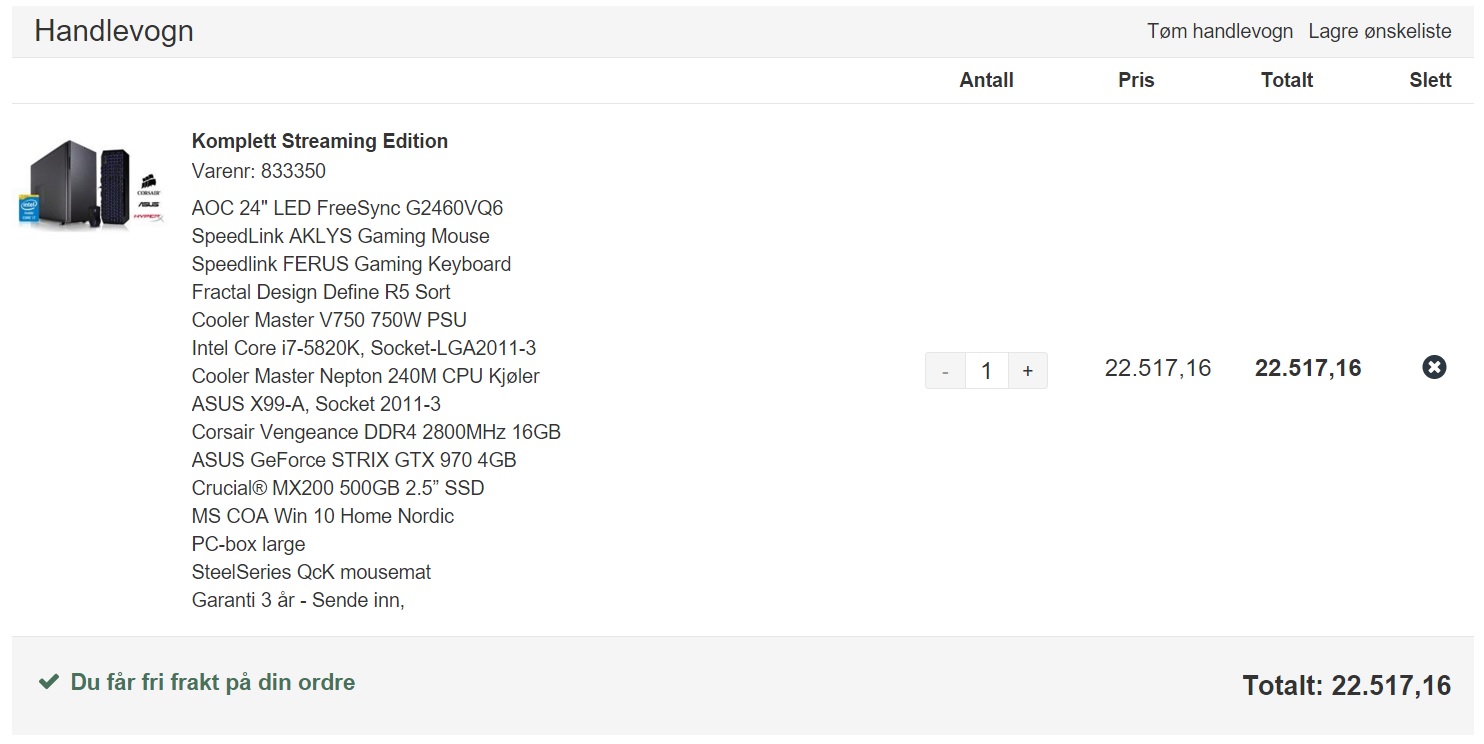Select the Varenr: 833350 text

(x=259, y=171)
